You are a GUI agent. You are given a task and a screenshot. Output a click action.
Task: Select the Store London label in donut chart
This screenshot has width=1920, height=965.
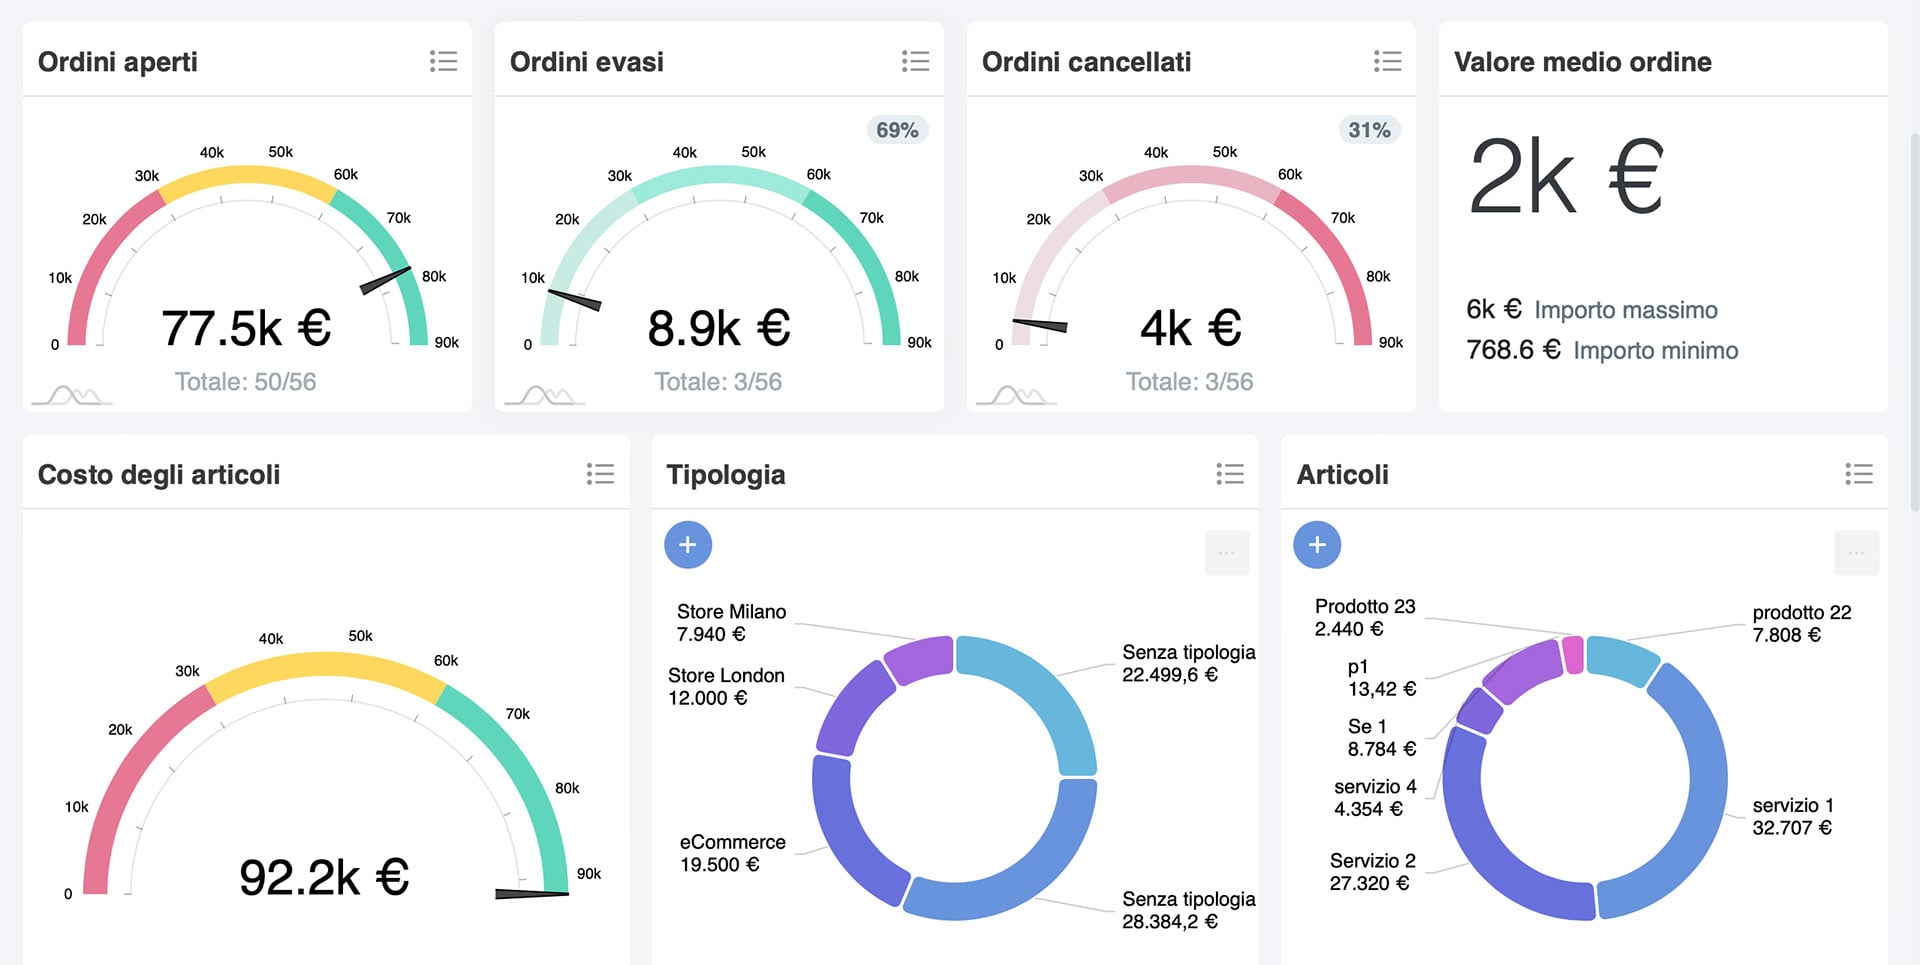(x=725, y=686)
